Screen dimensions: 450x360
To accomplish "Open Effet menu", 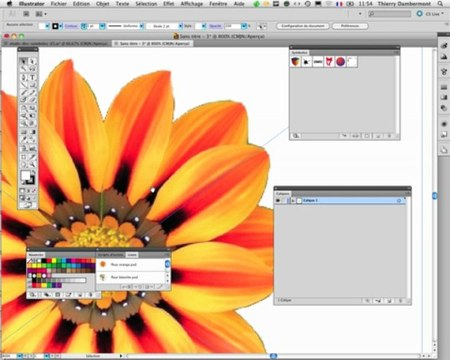I will point(169,4).
